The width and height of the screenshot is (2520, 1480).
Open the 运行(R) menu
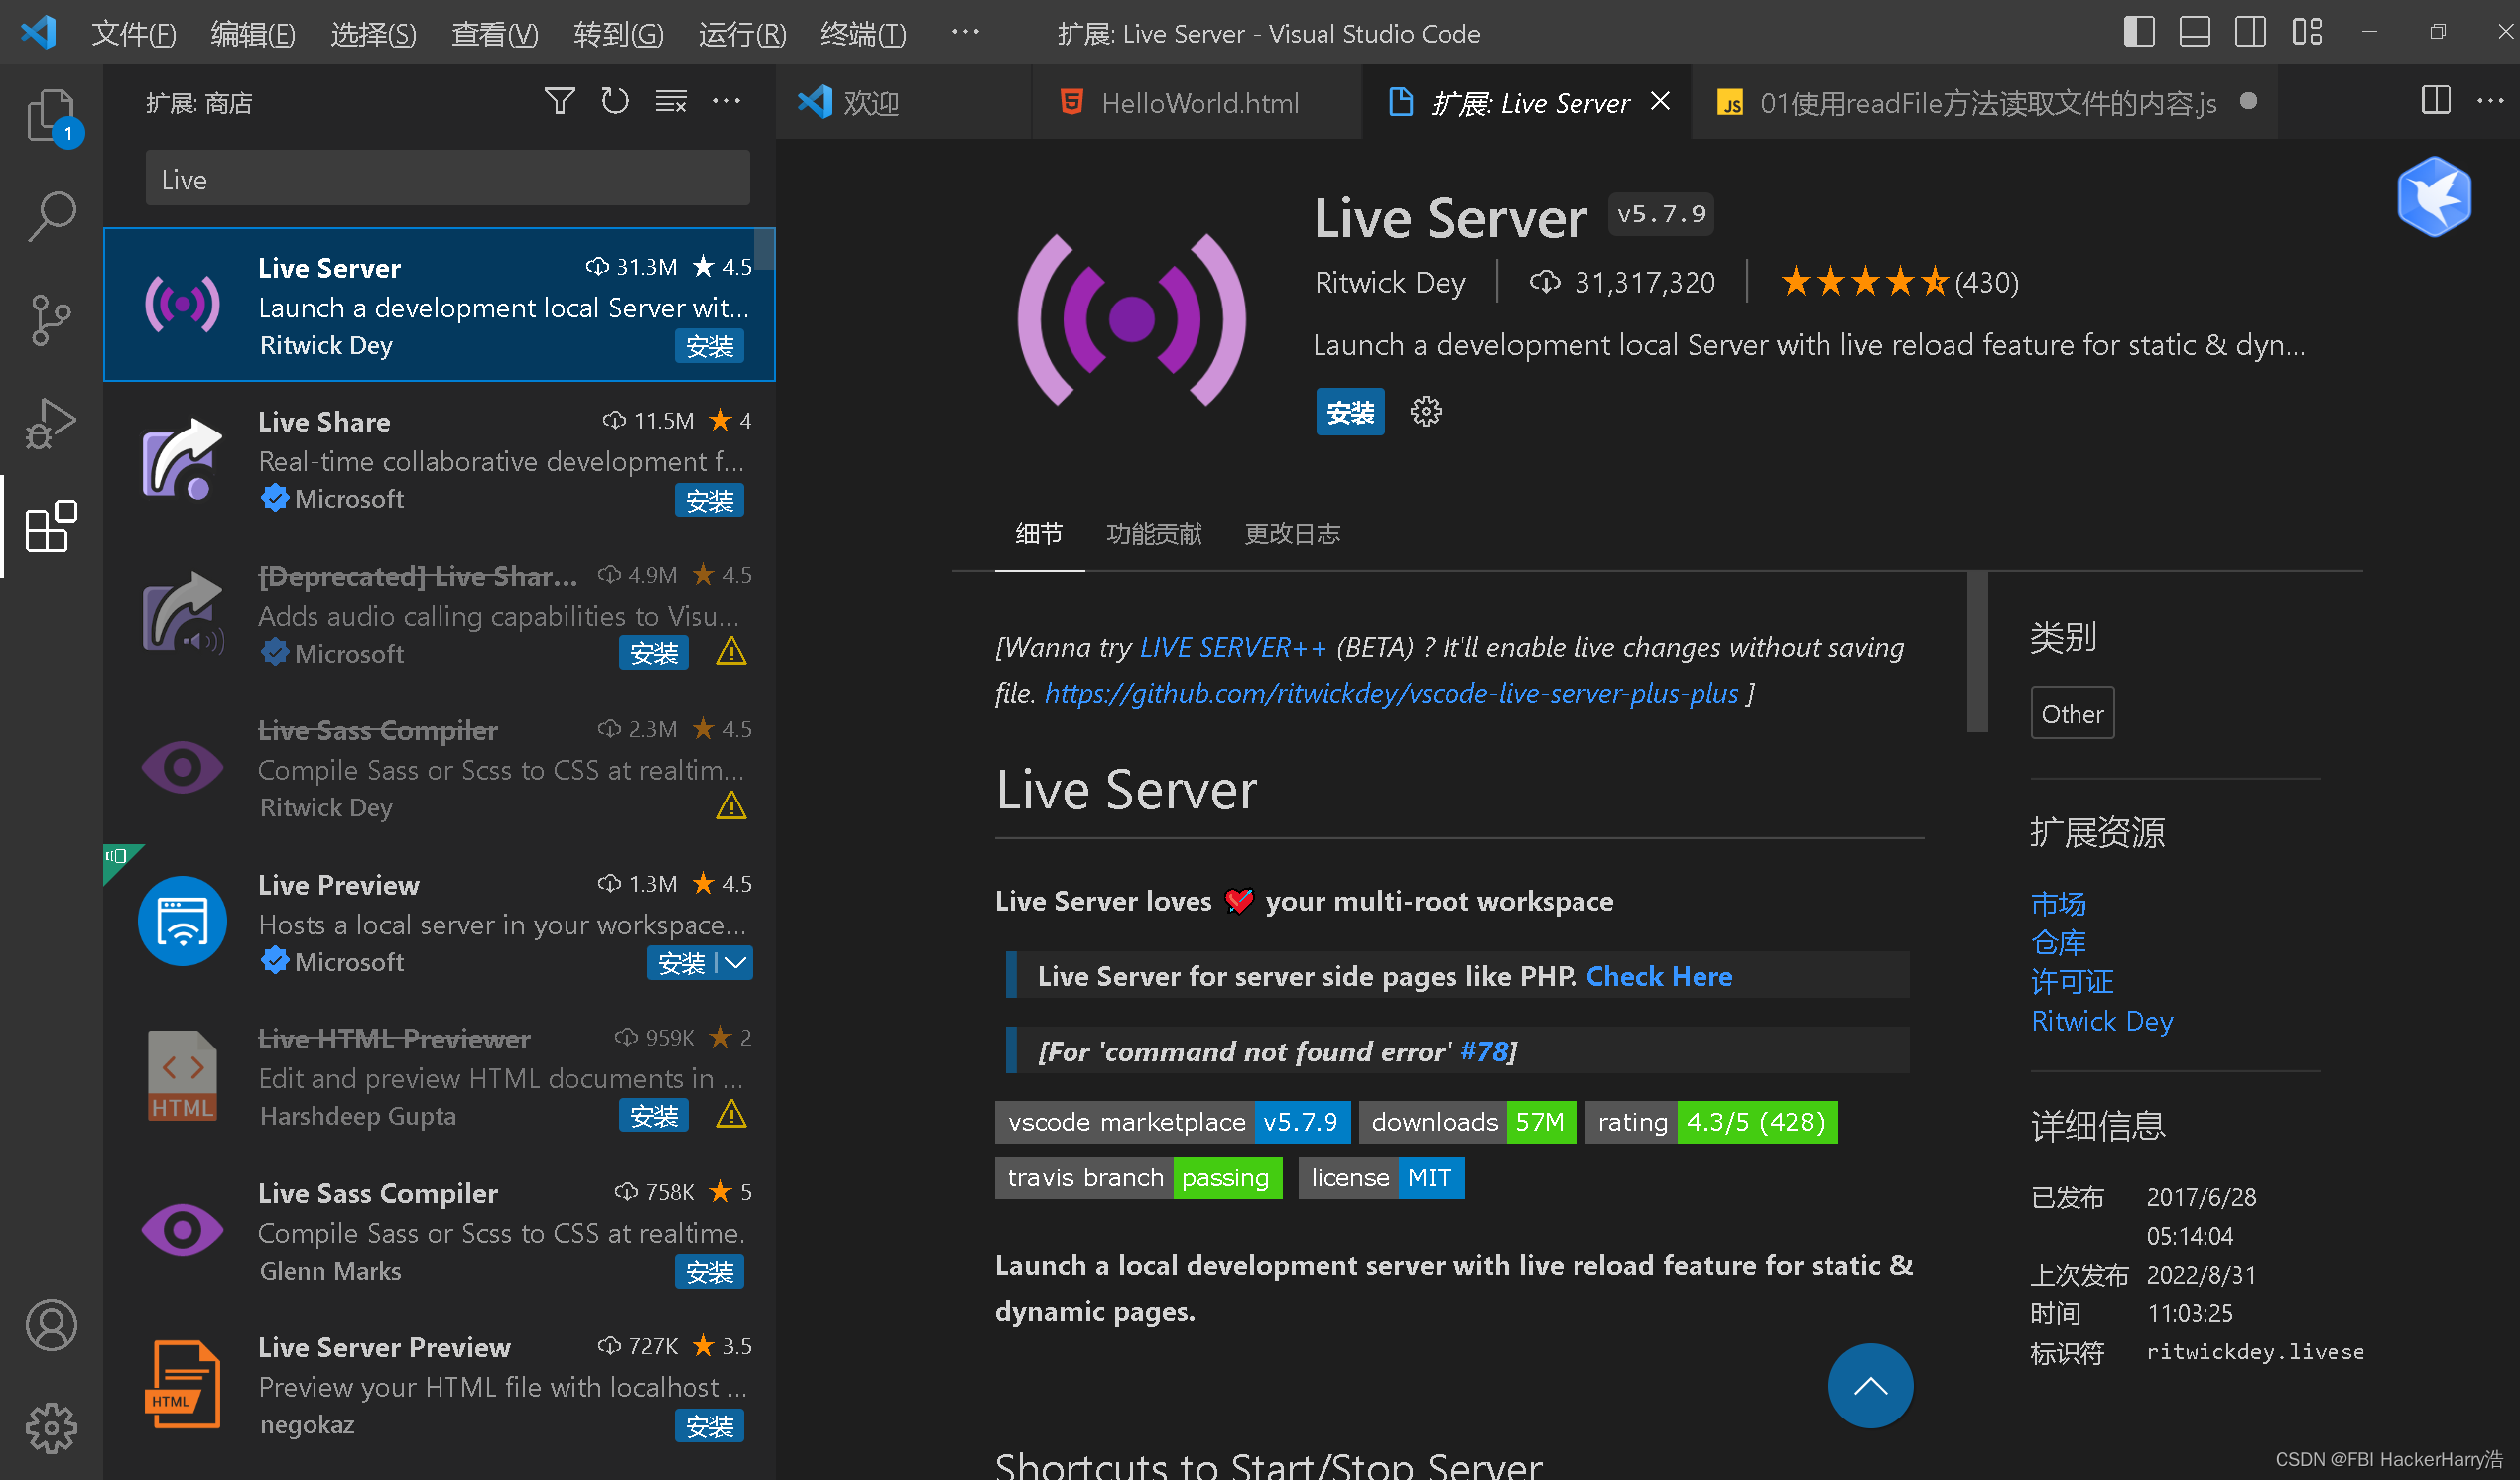742,34
